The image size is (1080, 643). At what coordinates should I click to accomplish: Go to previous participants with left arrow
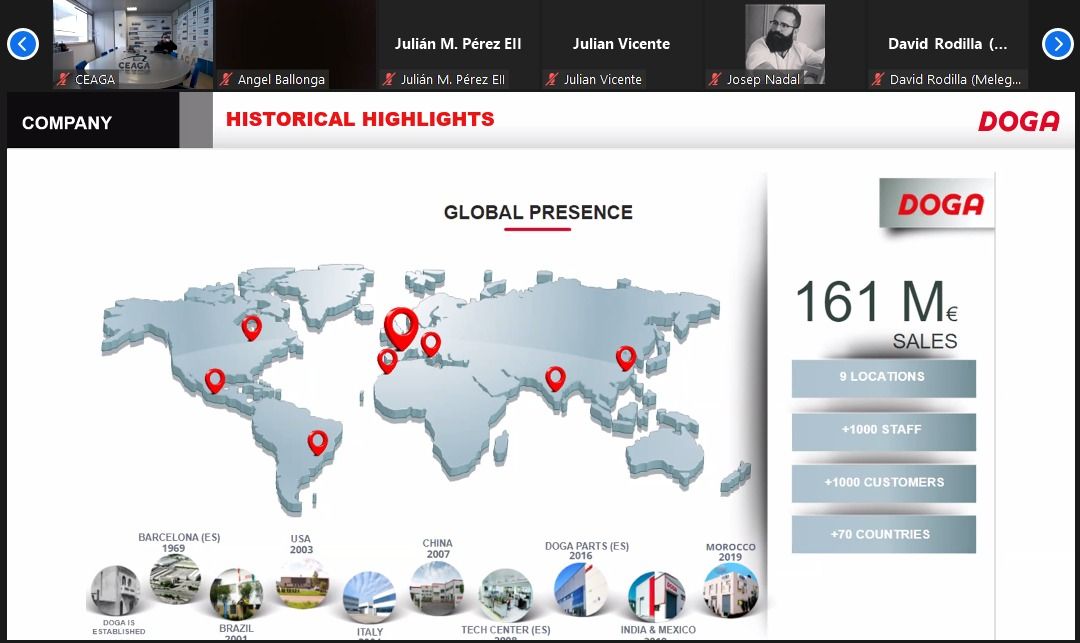pyautogui.click(x=23, y=45)
